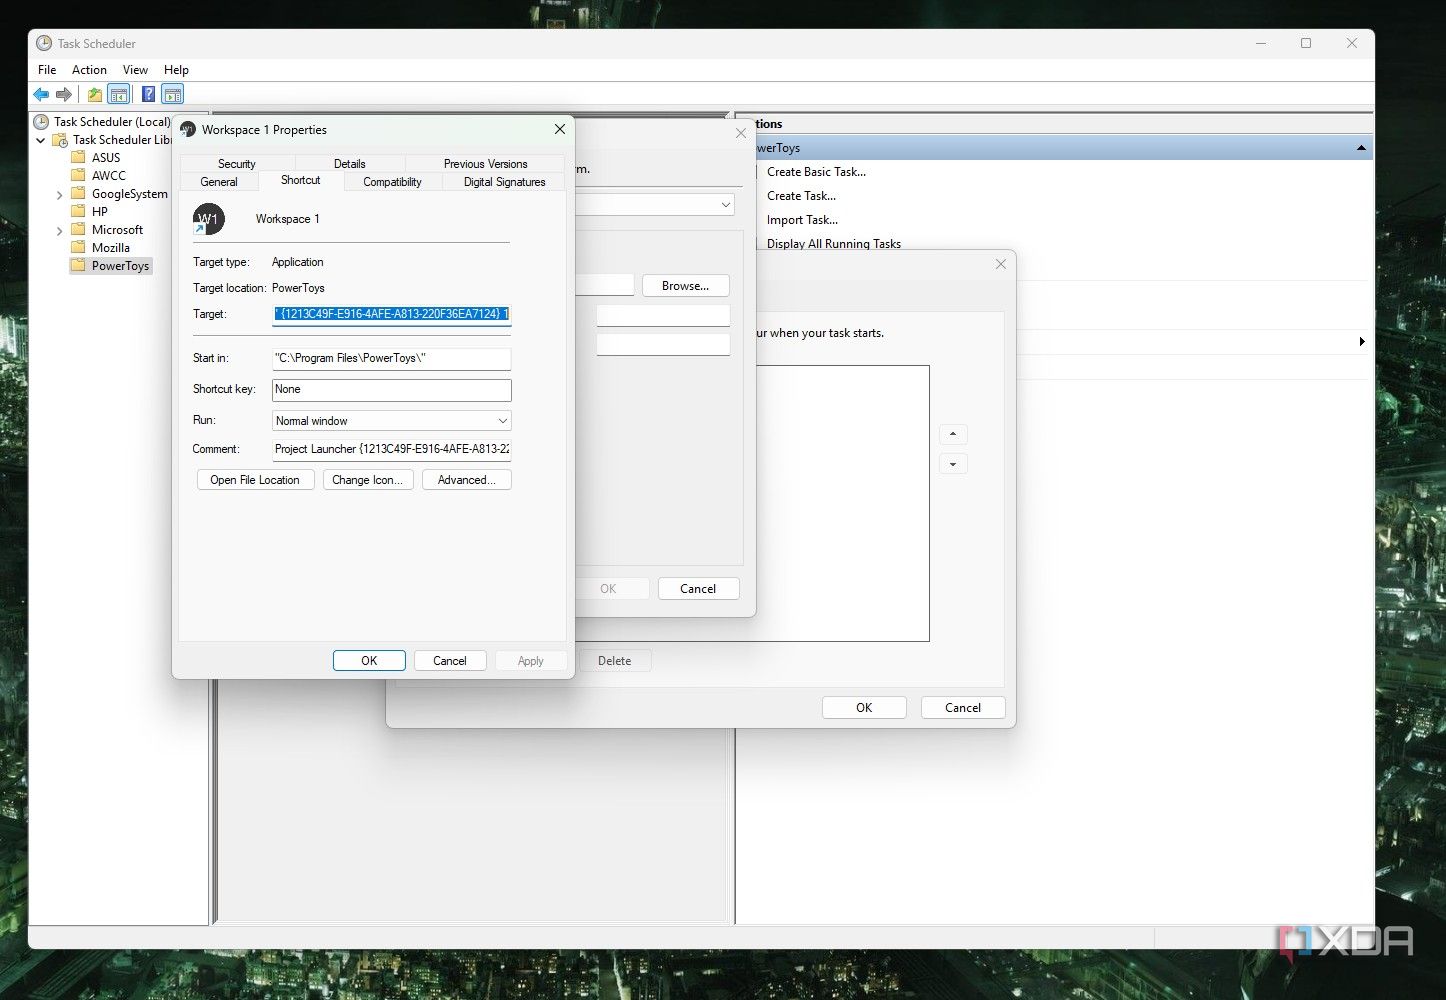This screenshot has height=1000, width=1446.
Task: Collapse the PowerToys actions section arrow
Action: (1361, 148)
